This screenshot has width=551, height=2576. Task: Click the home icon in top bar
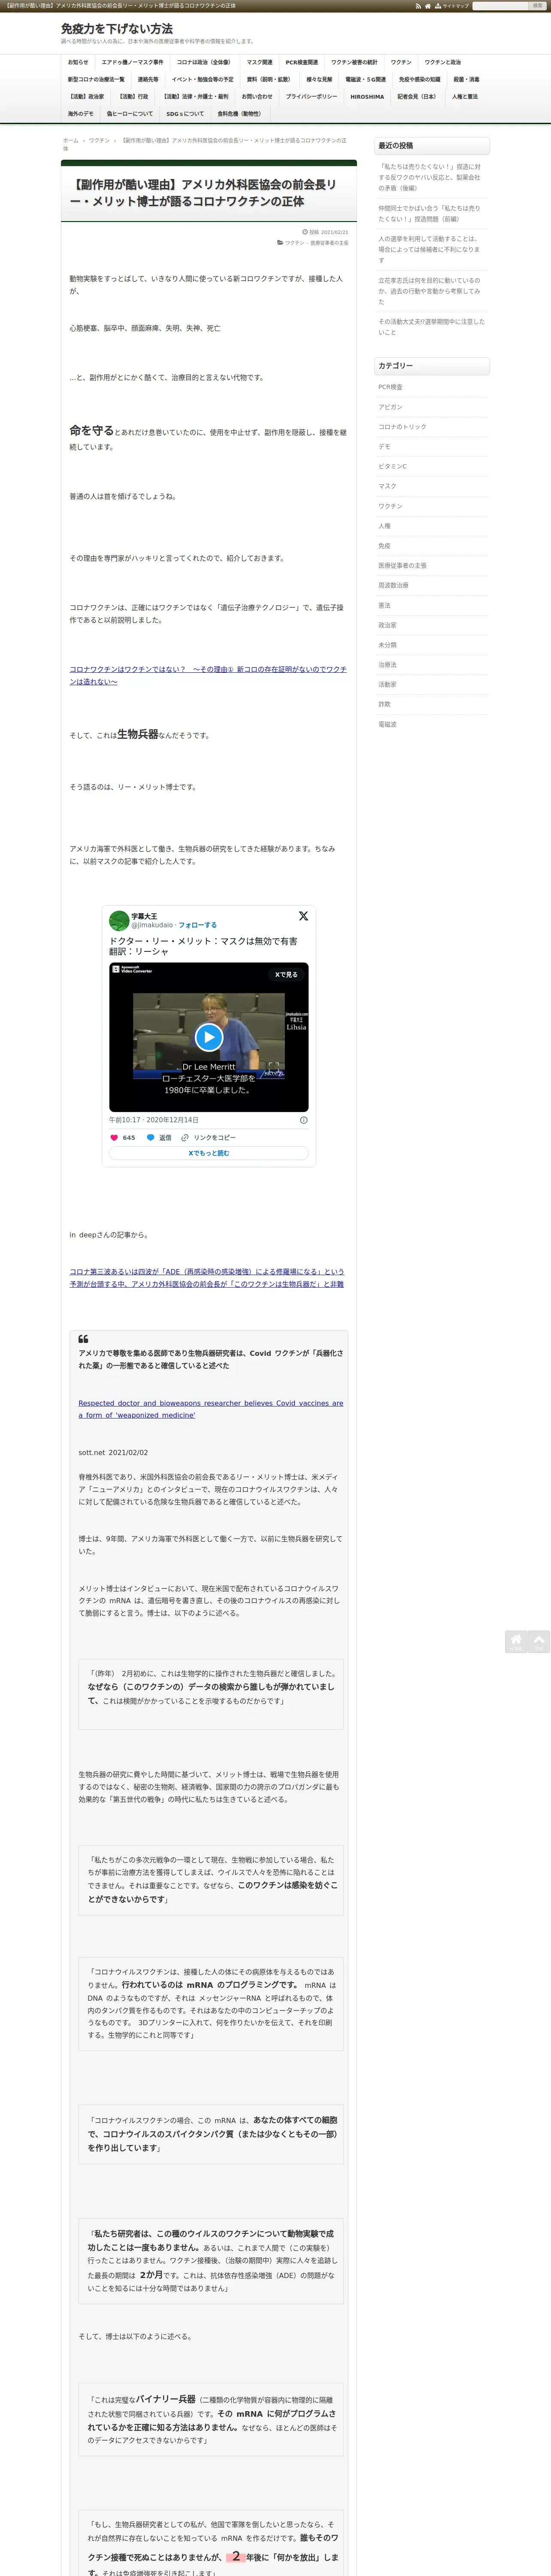coord(428,6)
